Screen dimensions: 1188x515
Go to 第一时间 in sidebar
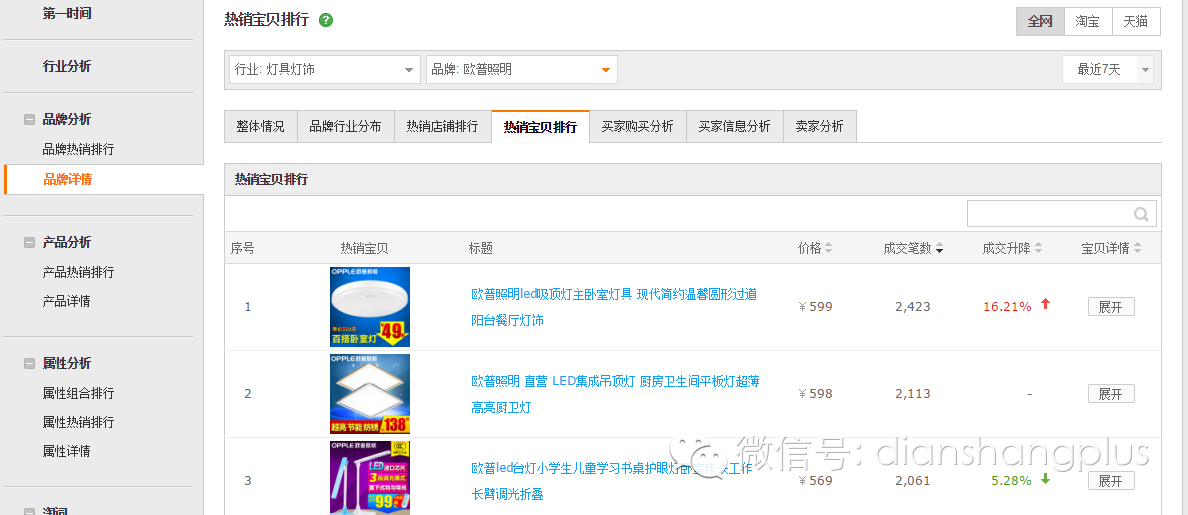coord(67,13)
